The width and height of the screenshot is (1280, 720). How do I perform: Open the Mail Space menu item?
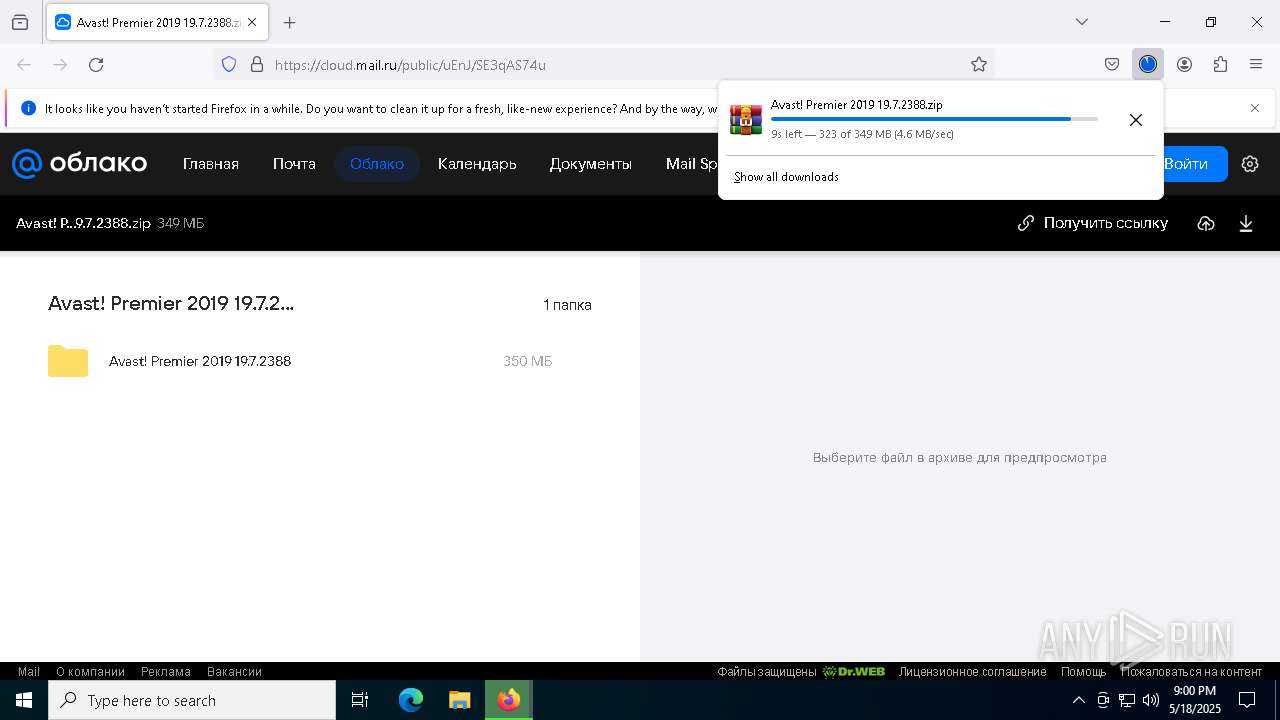[692, 164]
